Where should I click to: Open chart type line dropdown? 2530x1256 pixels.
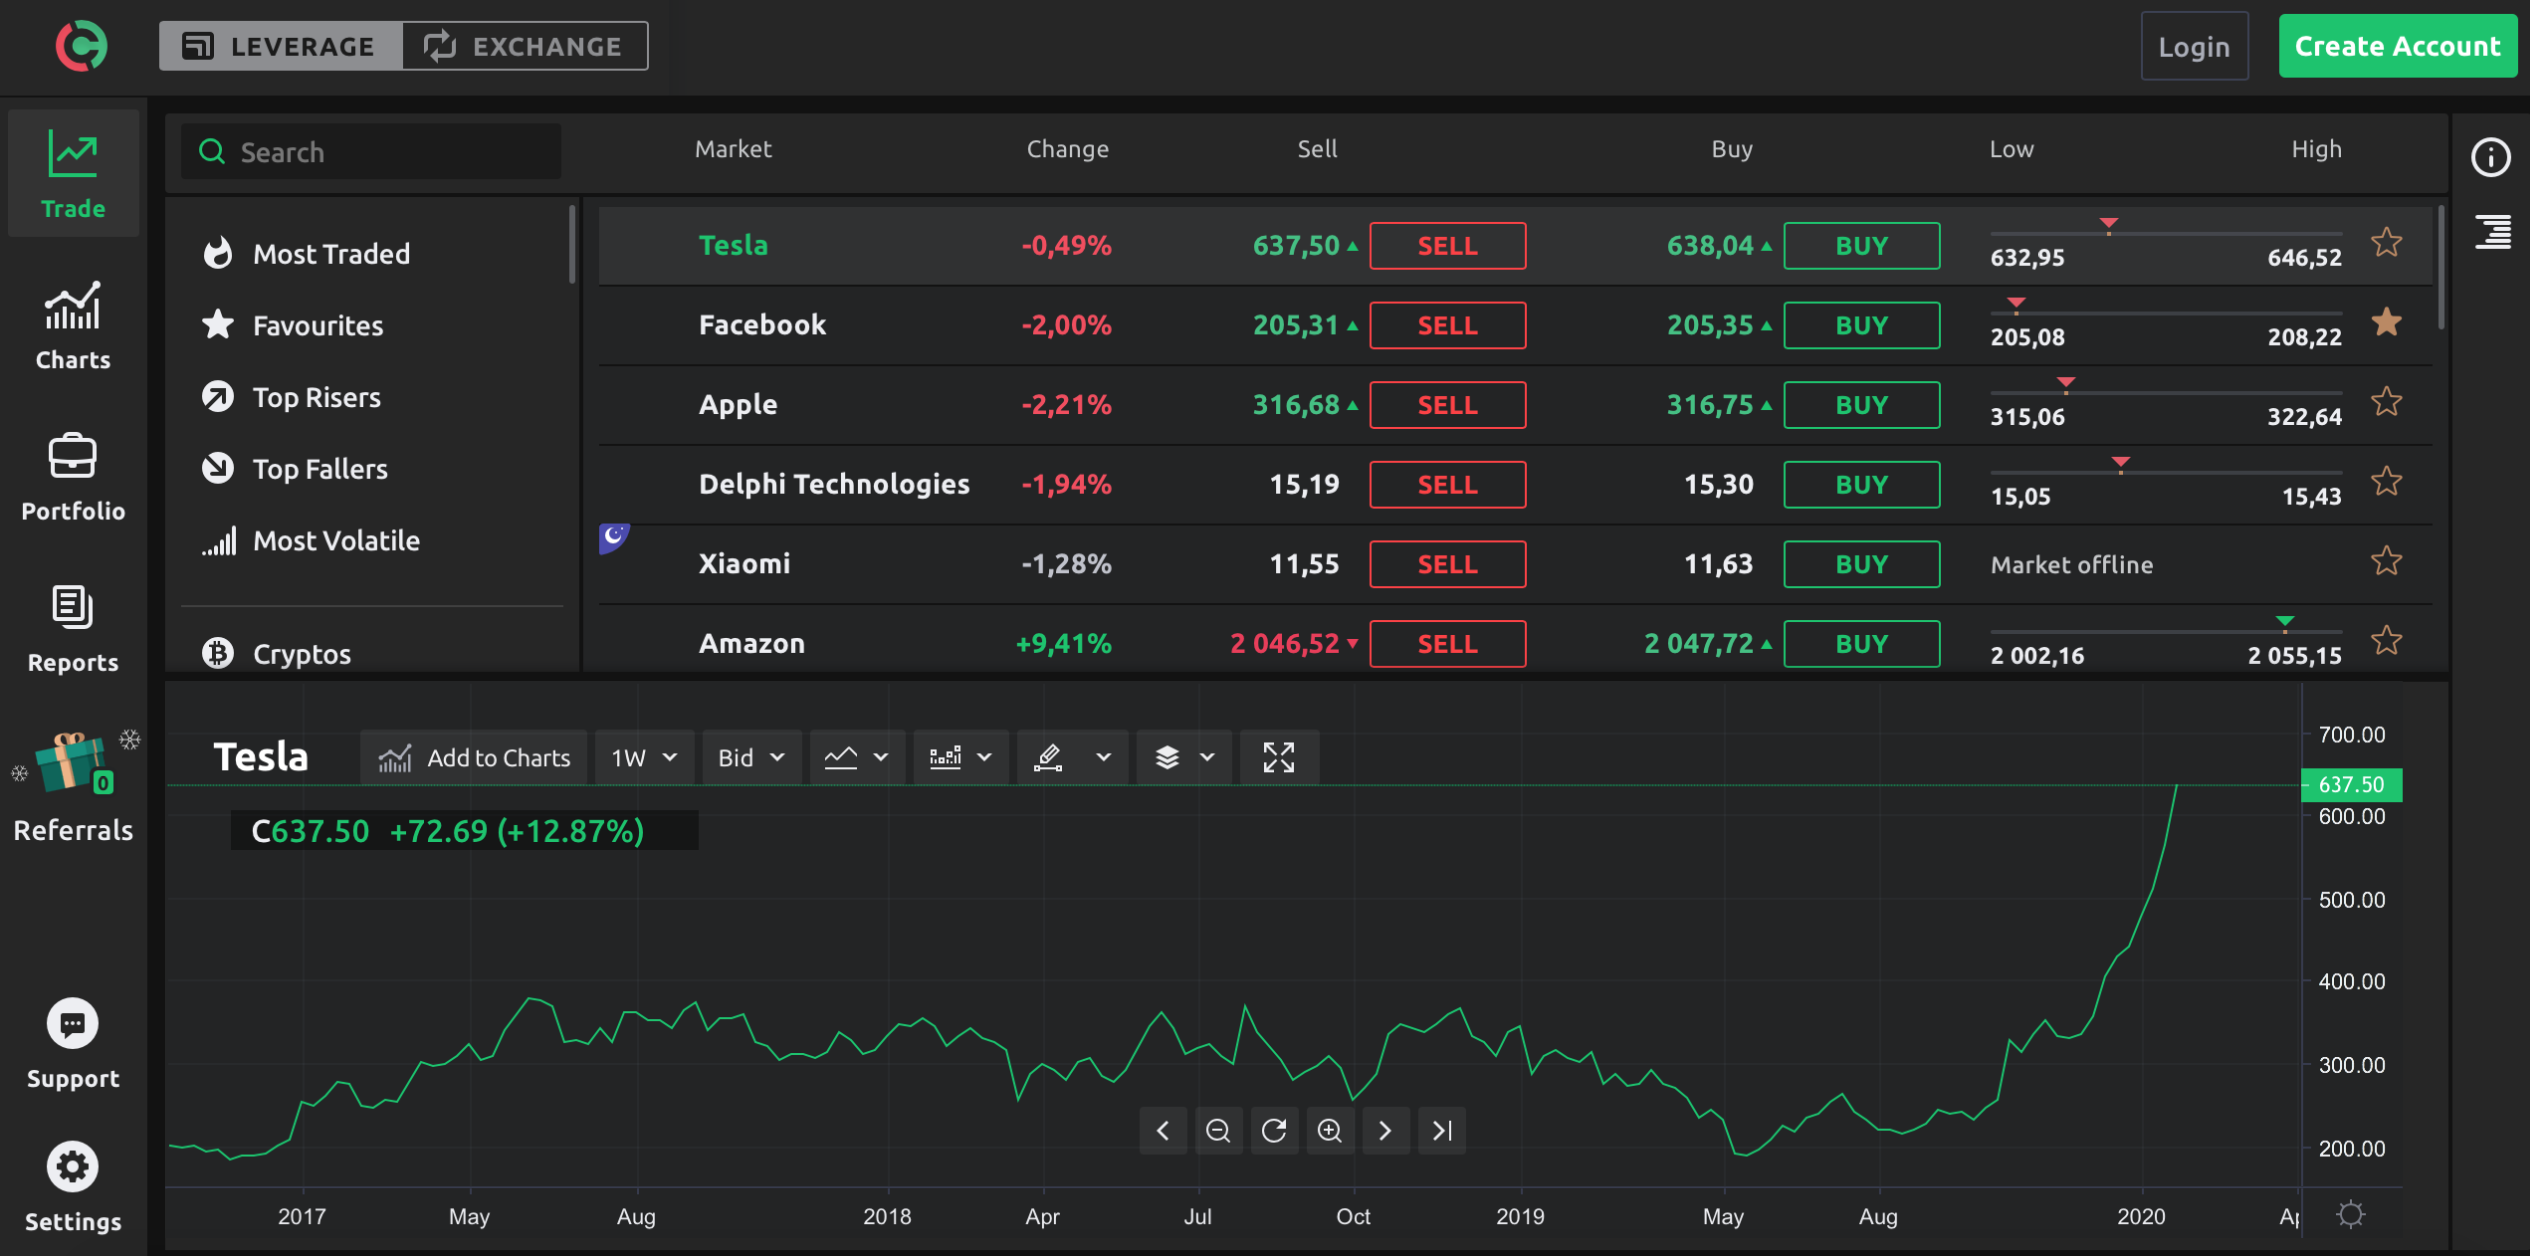click(x=857, y=757)
